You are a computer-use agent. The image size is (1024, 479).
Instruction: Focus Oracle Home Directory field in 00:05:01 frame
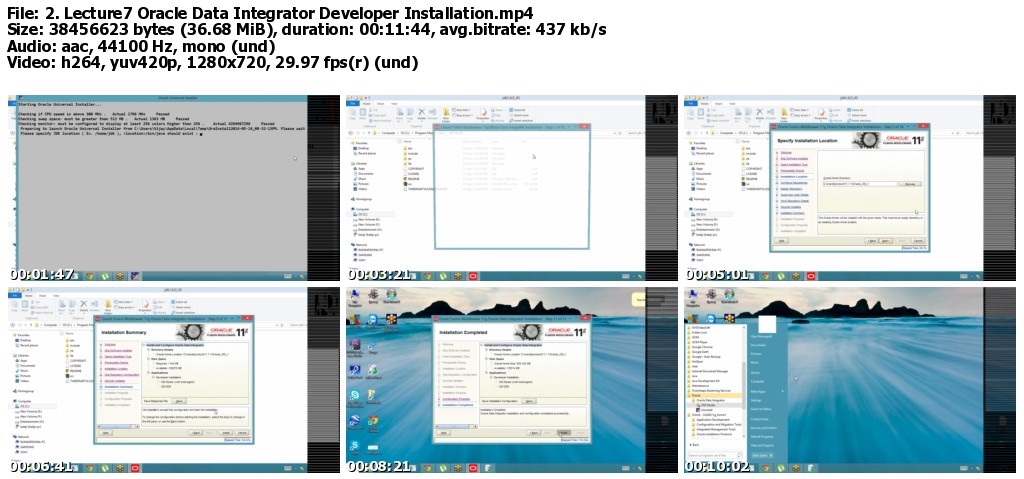[860, 184]
